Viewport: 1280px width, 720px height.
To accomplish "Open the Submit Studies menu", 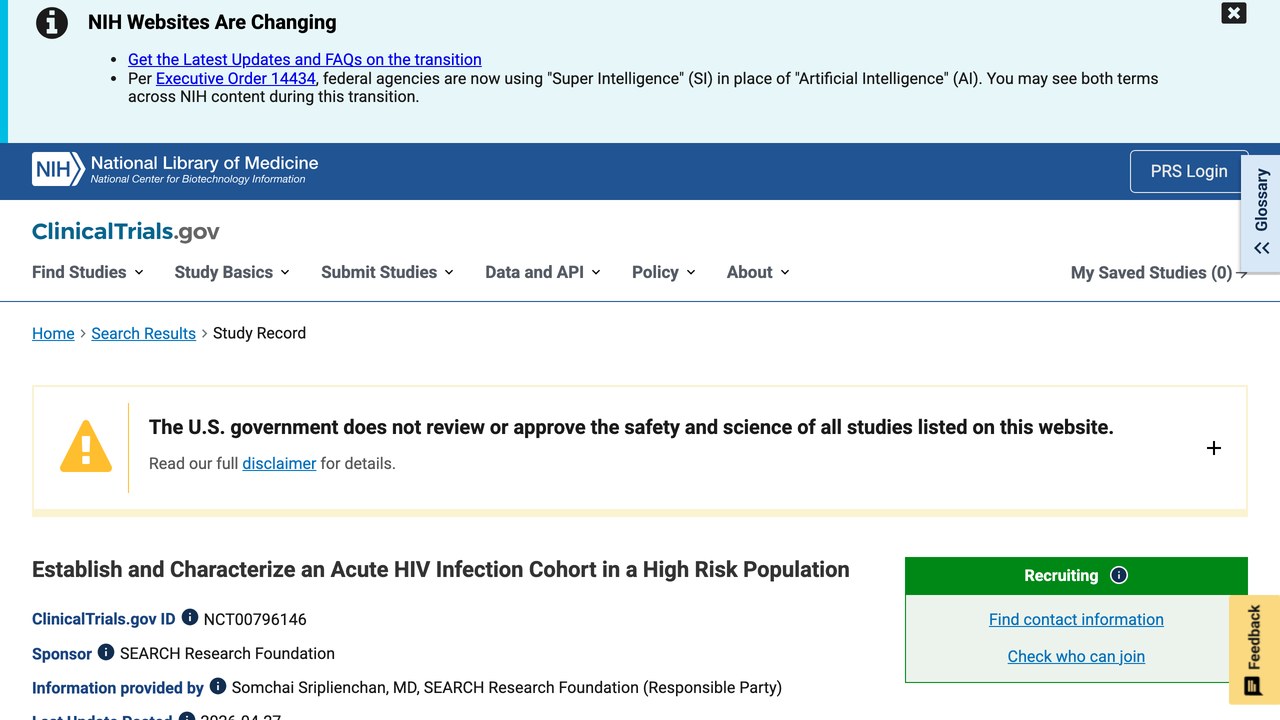I will [x=387, y=272].
